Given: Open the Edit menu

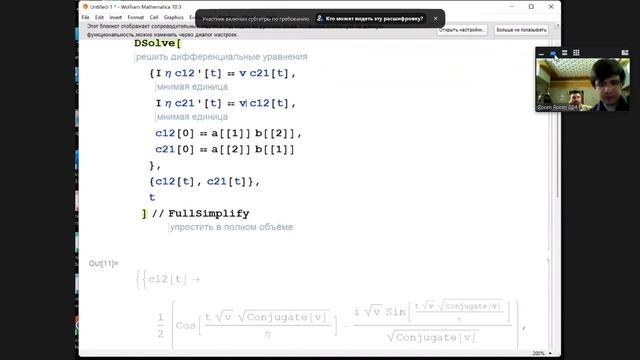Looking at the screenshot, I should pos(99,18).
